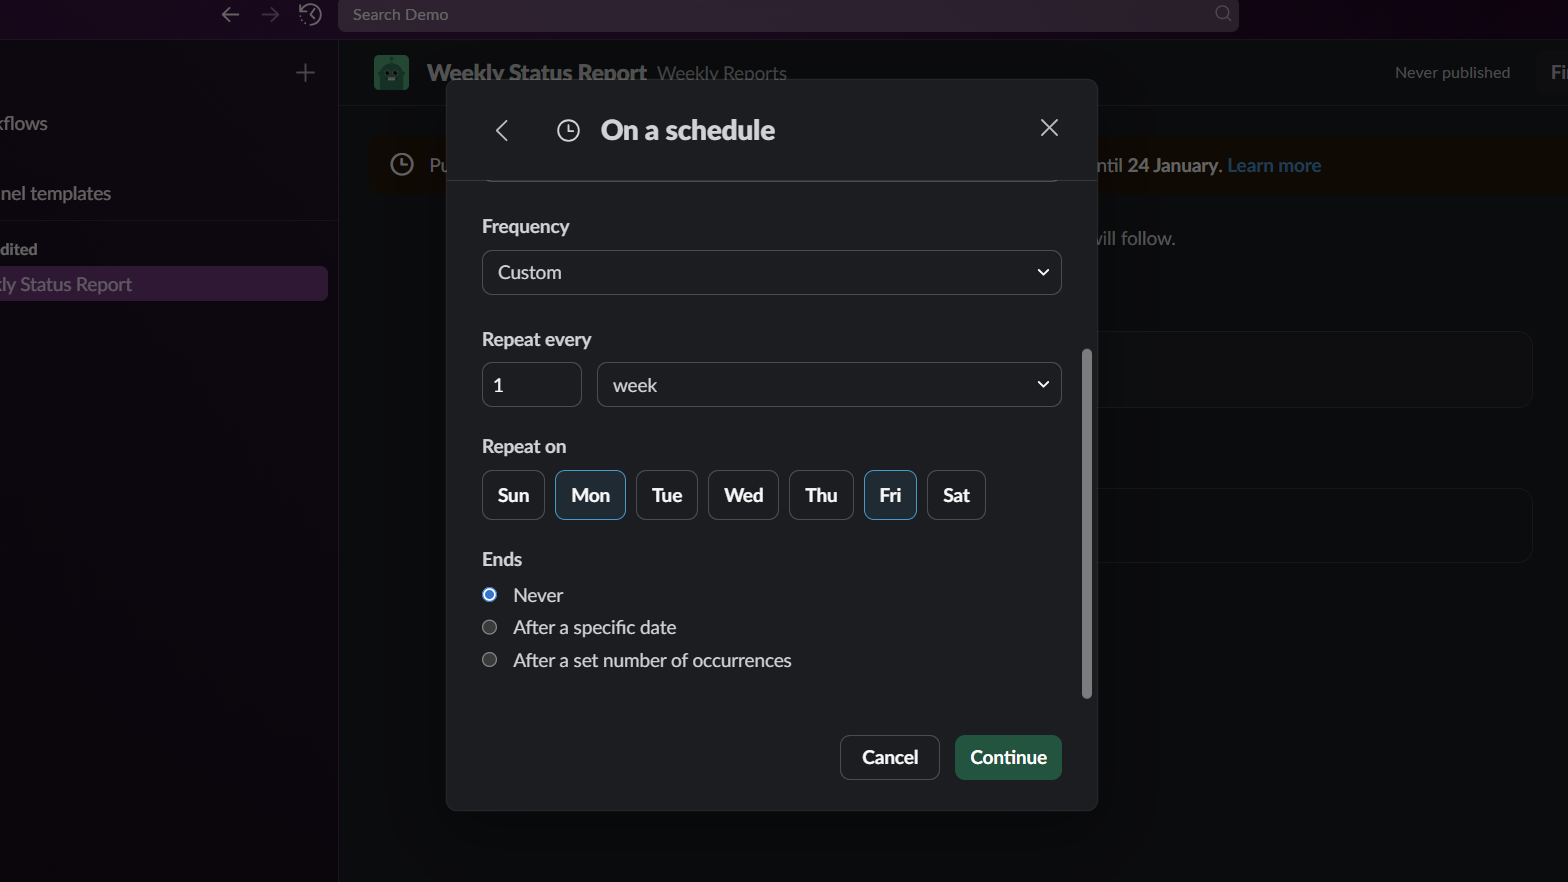Navigate forward with the right arrow in top bar

270,14
